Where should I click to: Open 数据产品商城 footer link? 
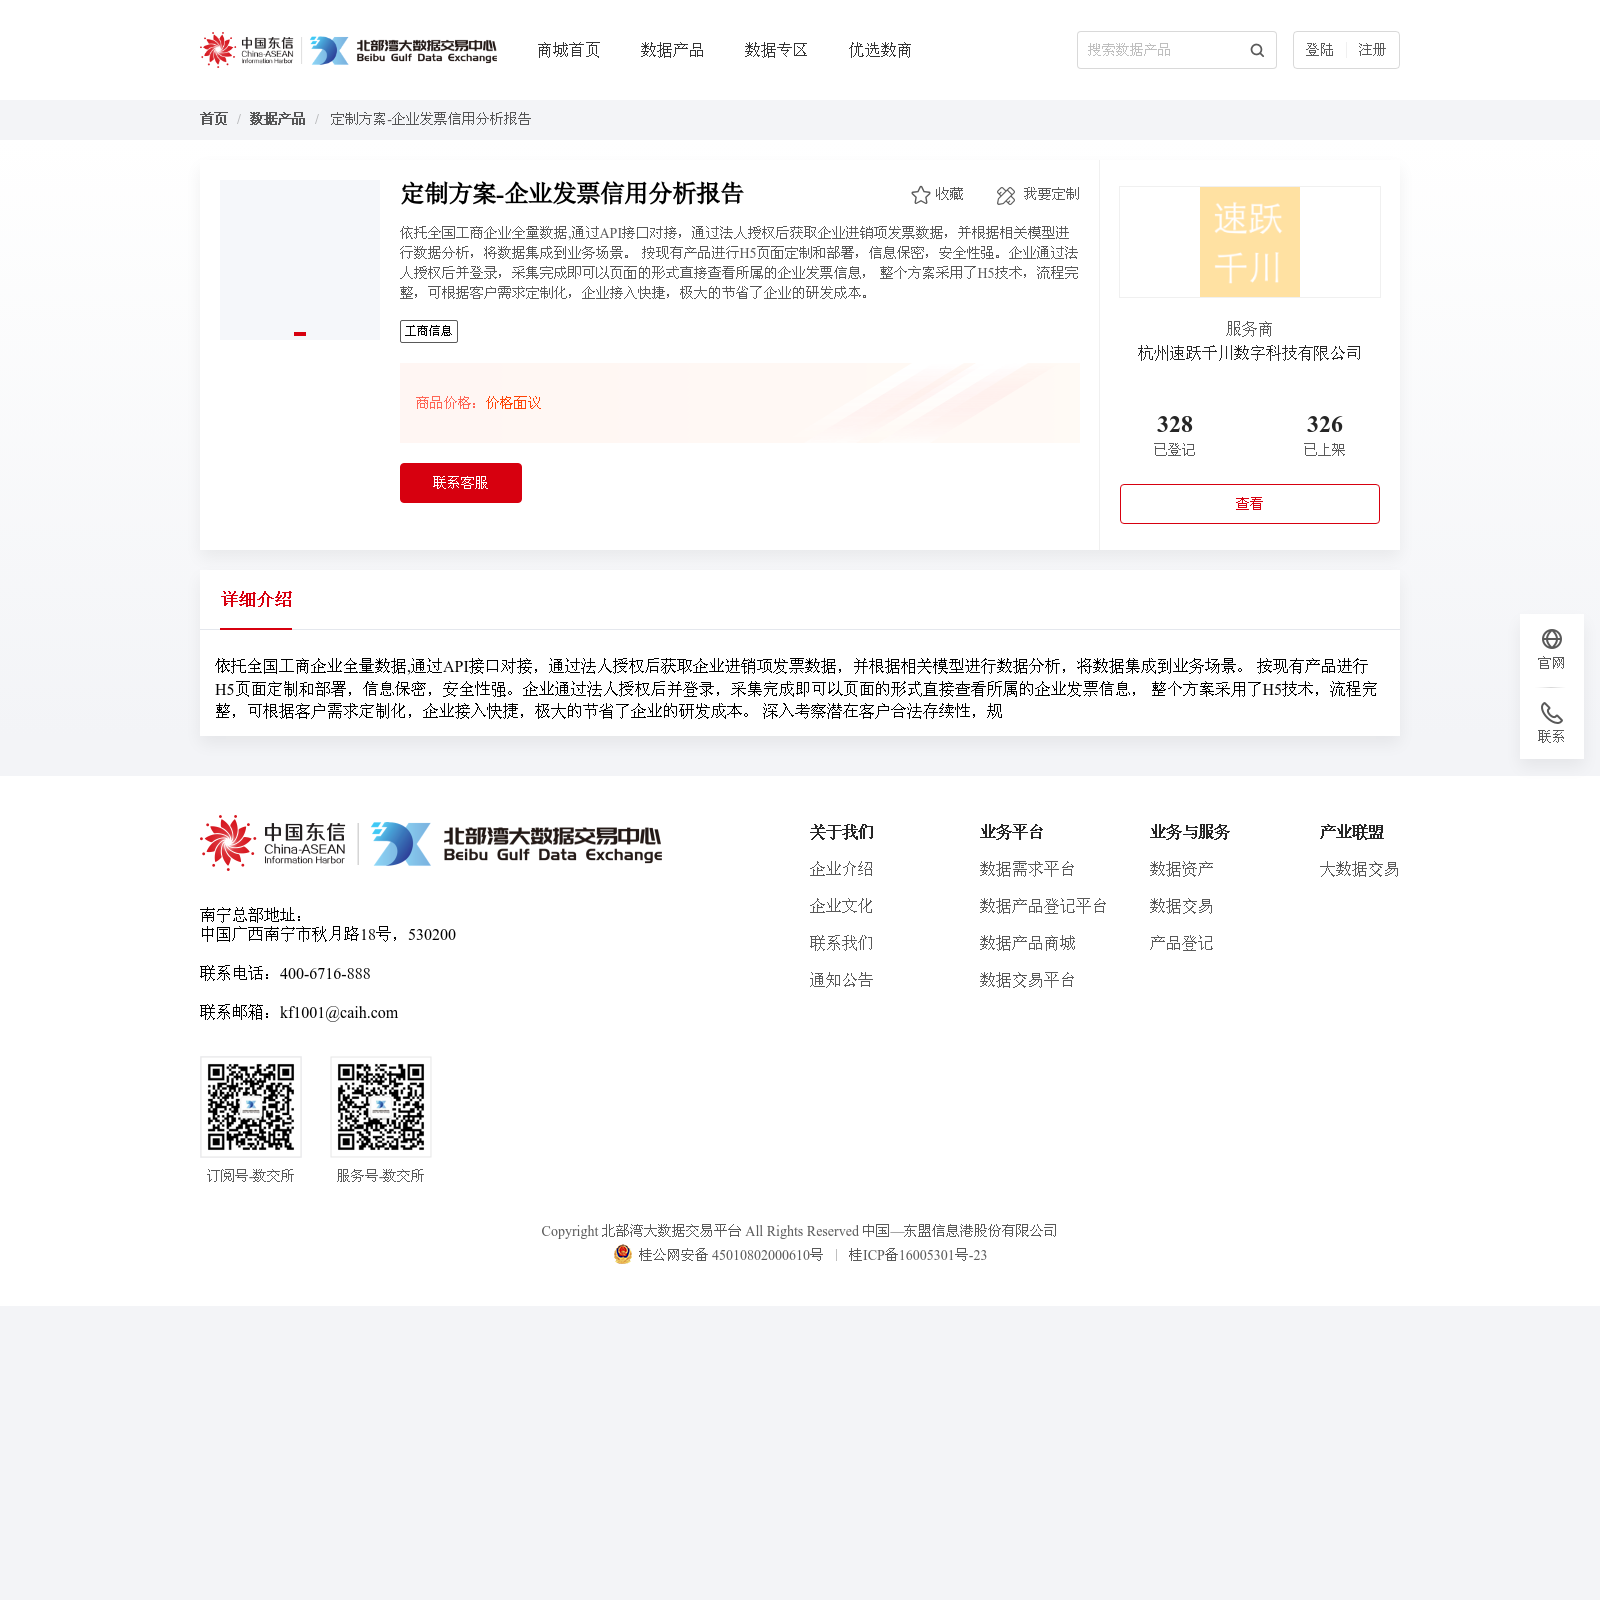tap(1027, 943)
